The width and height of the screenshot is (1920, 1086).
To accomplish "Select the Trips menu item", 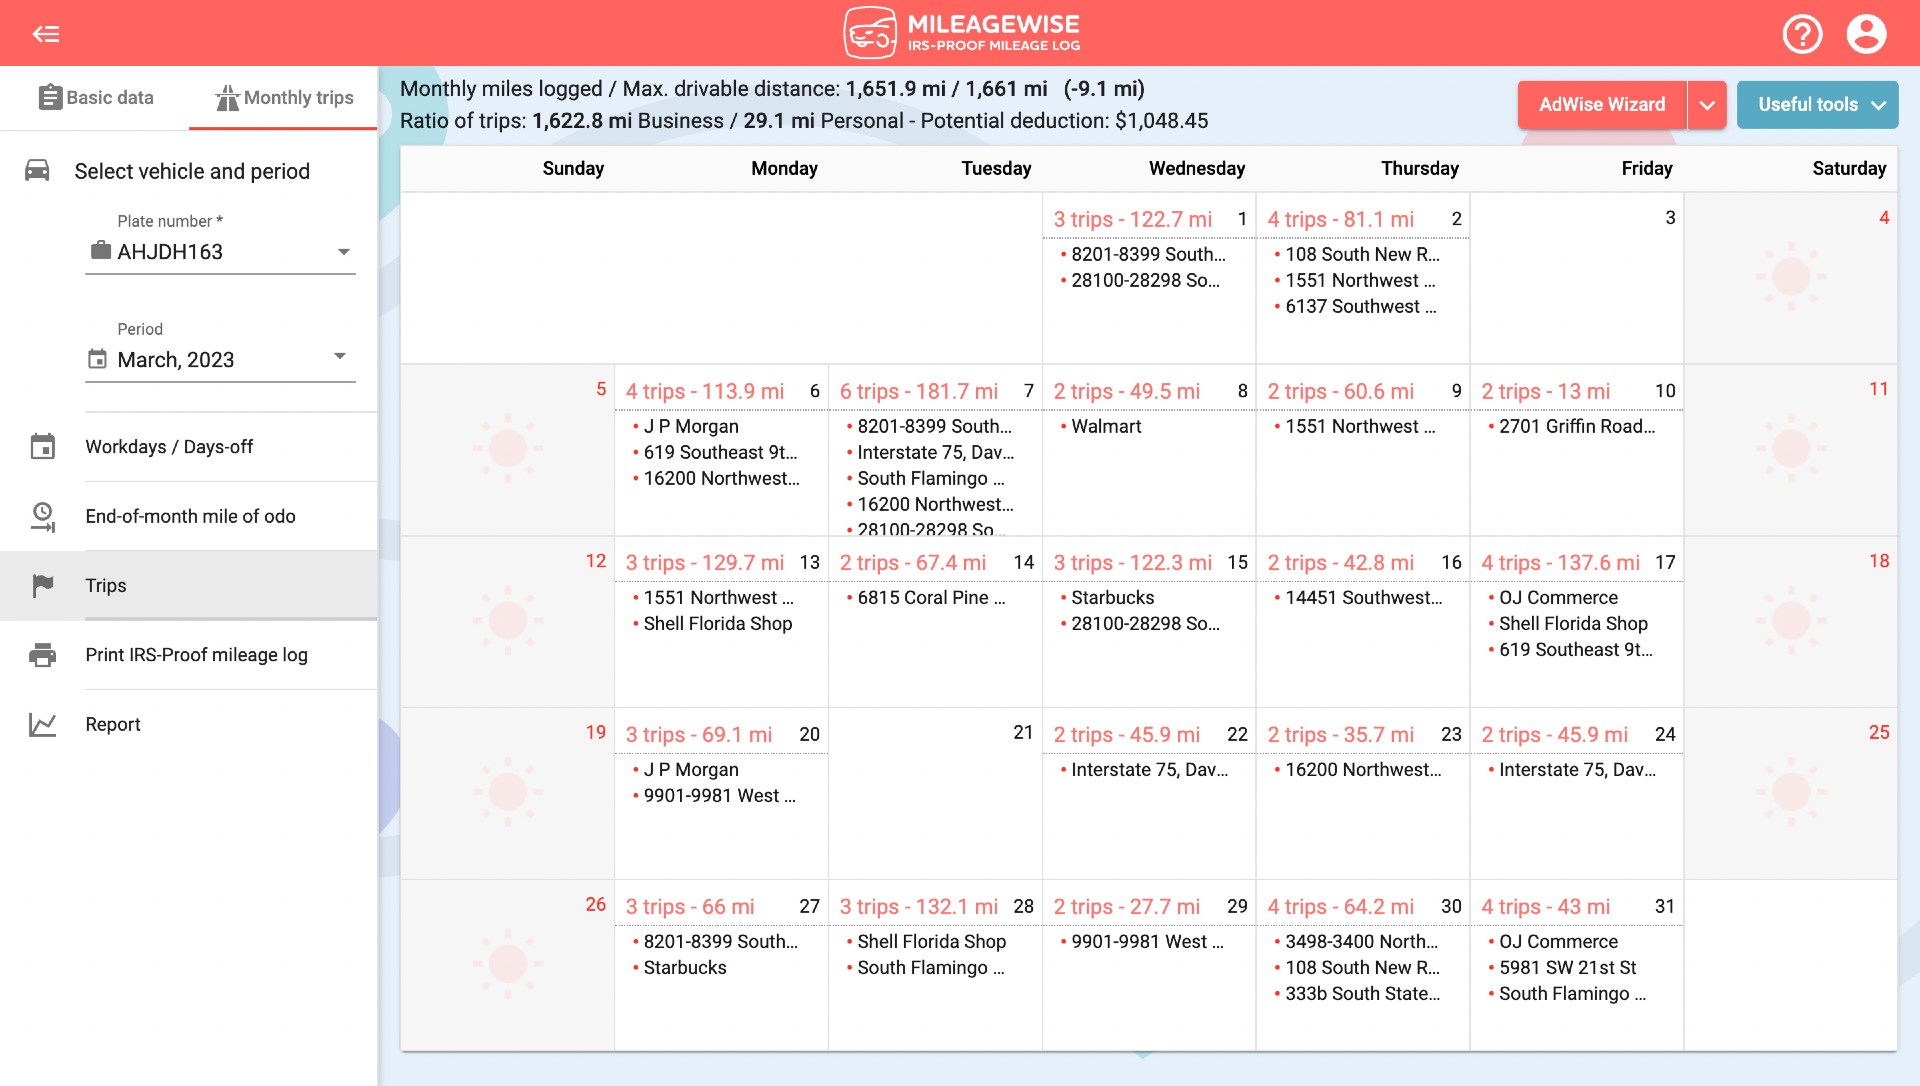I will [x=189, y=585].
